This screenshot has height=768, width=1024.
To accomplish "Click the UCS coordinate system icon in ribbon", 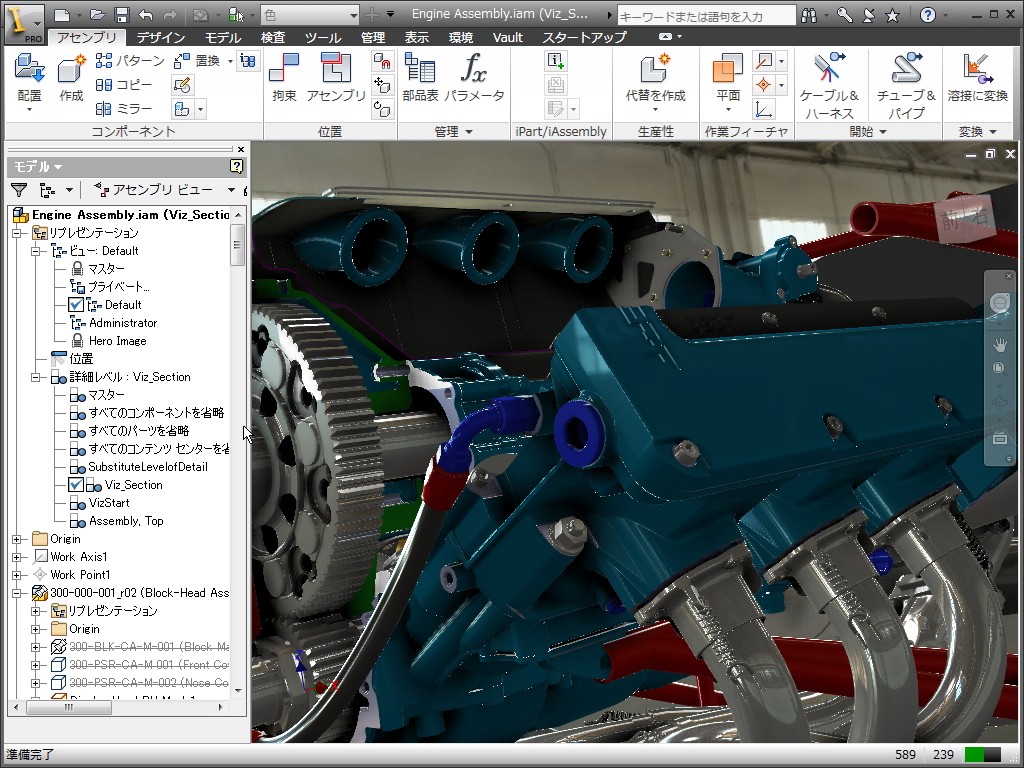I will (x=763, y=109).
